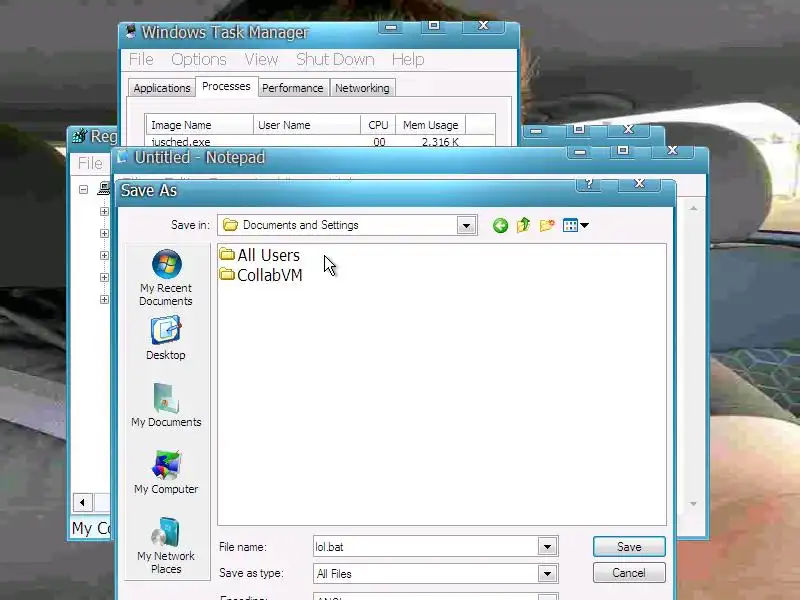Click Notepad scroll up arrow

click(x=693, y=208)
